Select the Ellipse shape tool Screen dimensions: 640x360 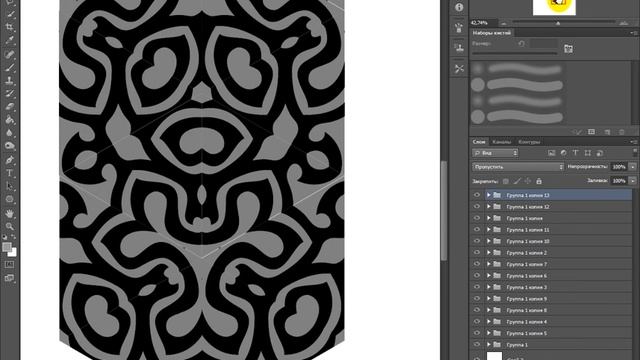tap(10, 199)
